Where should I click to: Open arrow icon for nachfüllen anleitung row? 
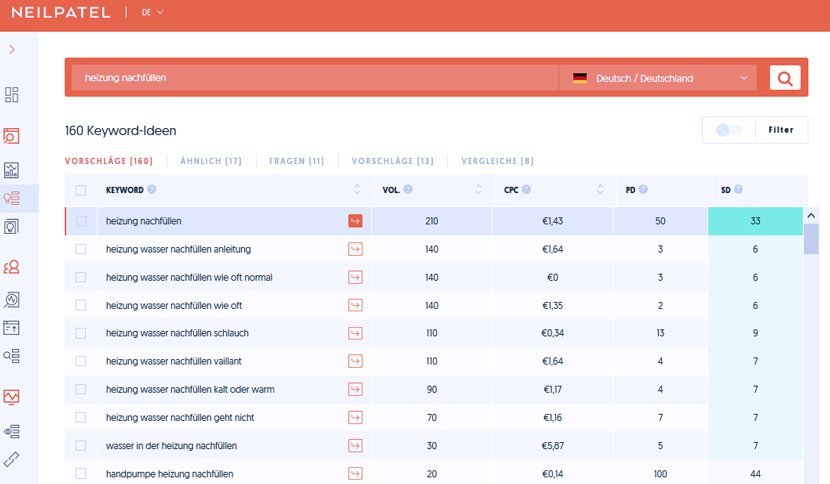pyautogui.click(x=355, y=249)
